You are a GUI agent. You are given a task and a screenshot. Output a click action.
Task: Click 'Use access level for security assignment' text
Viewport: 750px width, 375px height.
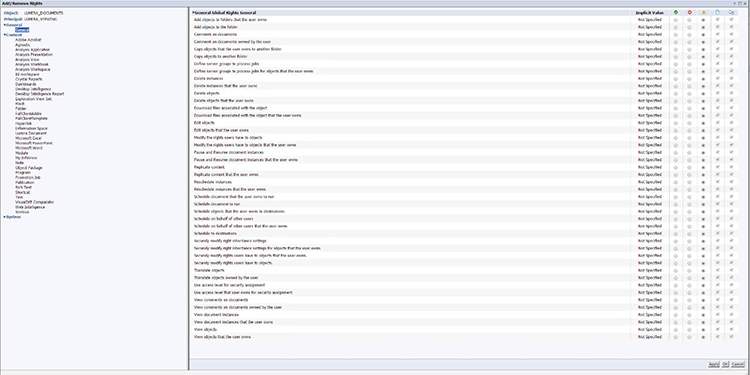(229, 285)
